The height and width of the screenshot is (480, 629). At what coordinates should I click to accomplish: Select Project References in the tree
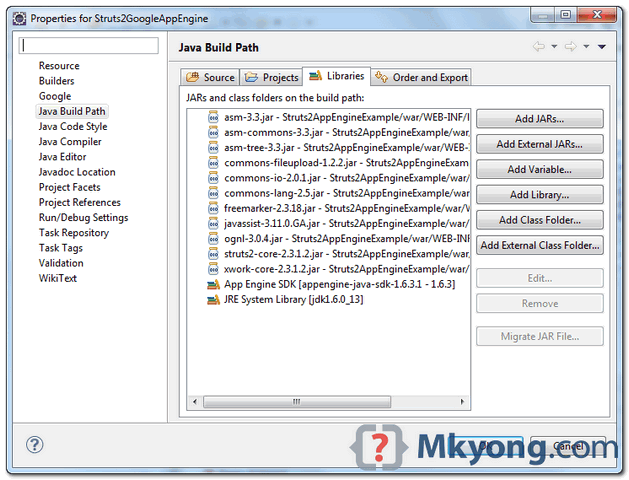(x=80, y=203)
